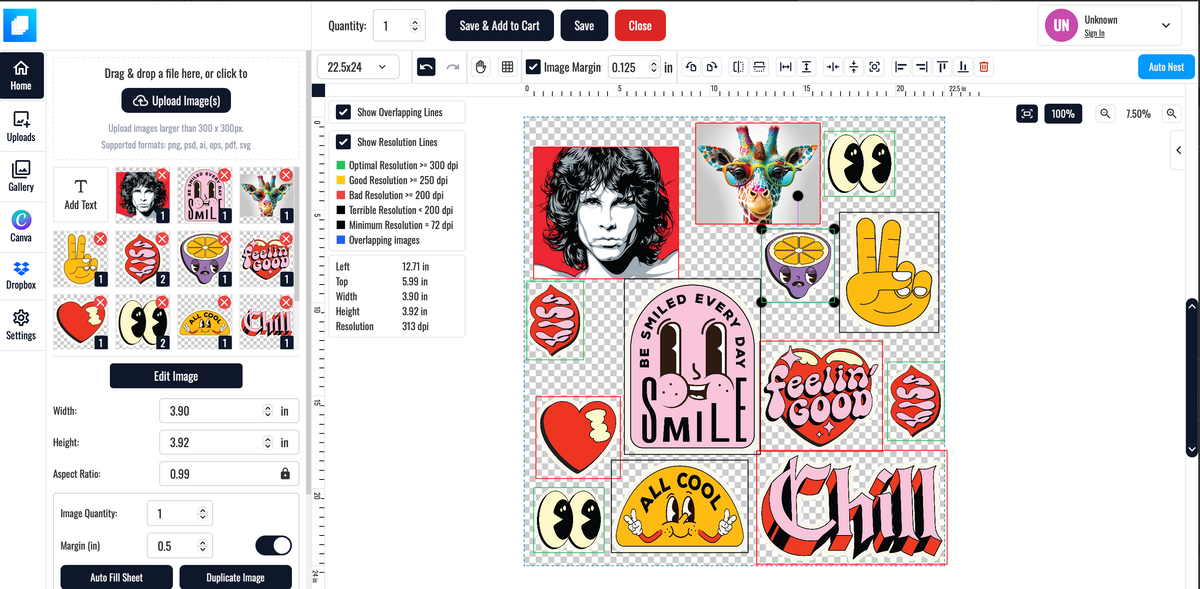The height and width of the screenshot is (589, 1200).
Task: Click the Save button
Action: pos(584,26)
